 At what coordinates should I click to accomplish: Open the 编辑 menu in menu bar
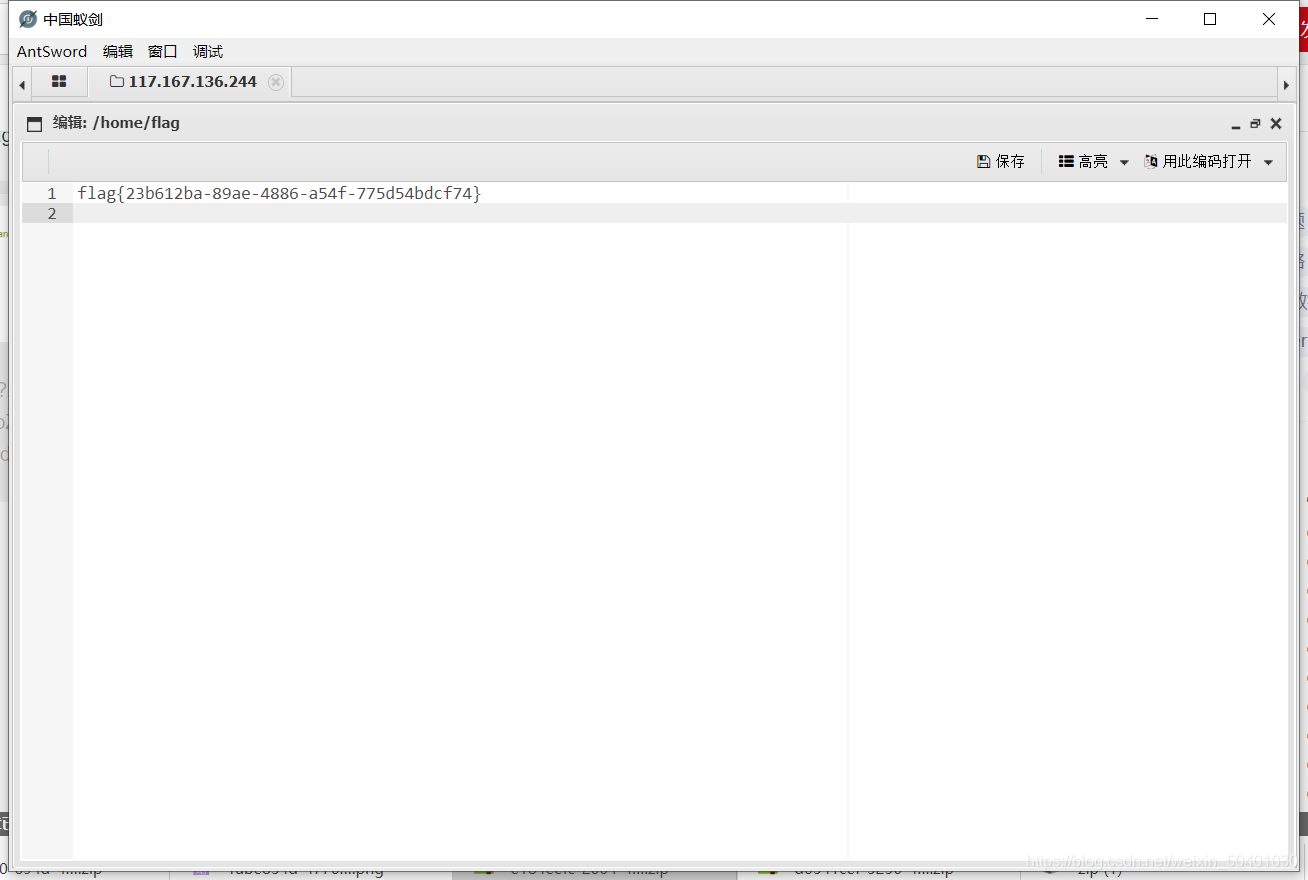(x=118, y=52)
